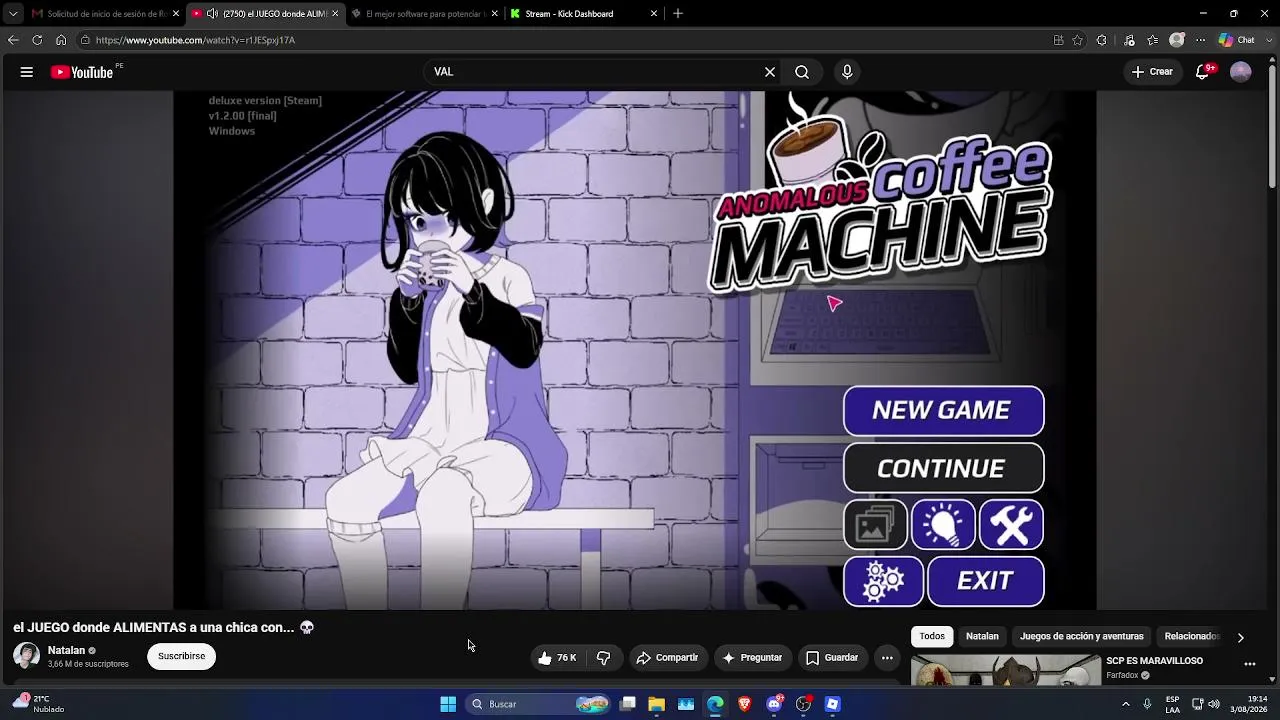Share the video via Compartir
1280x720 pixels.
[667, 658]
